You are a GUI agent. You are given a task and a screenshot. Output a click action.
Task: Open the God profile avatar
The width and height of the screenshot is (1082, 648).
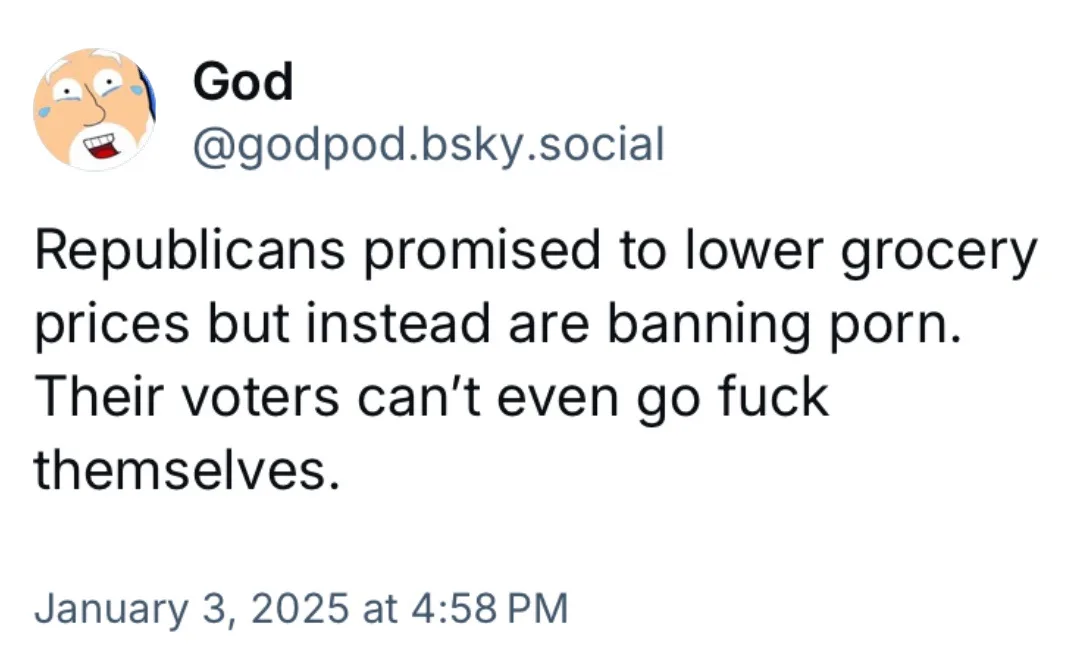coord(95,108)
